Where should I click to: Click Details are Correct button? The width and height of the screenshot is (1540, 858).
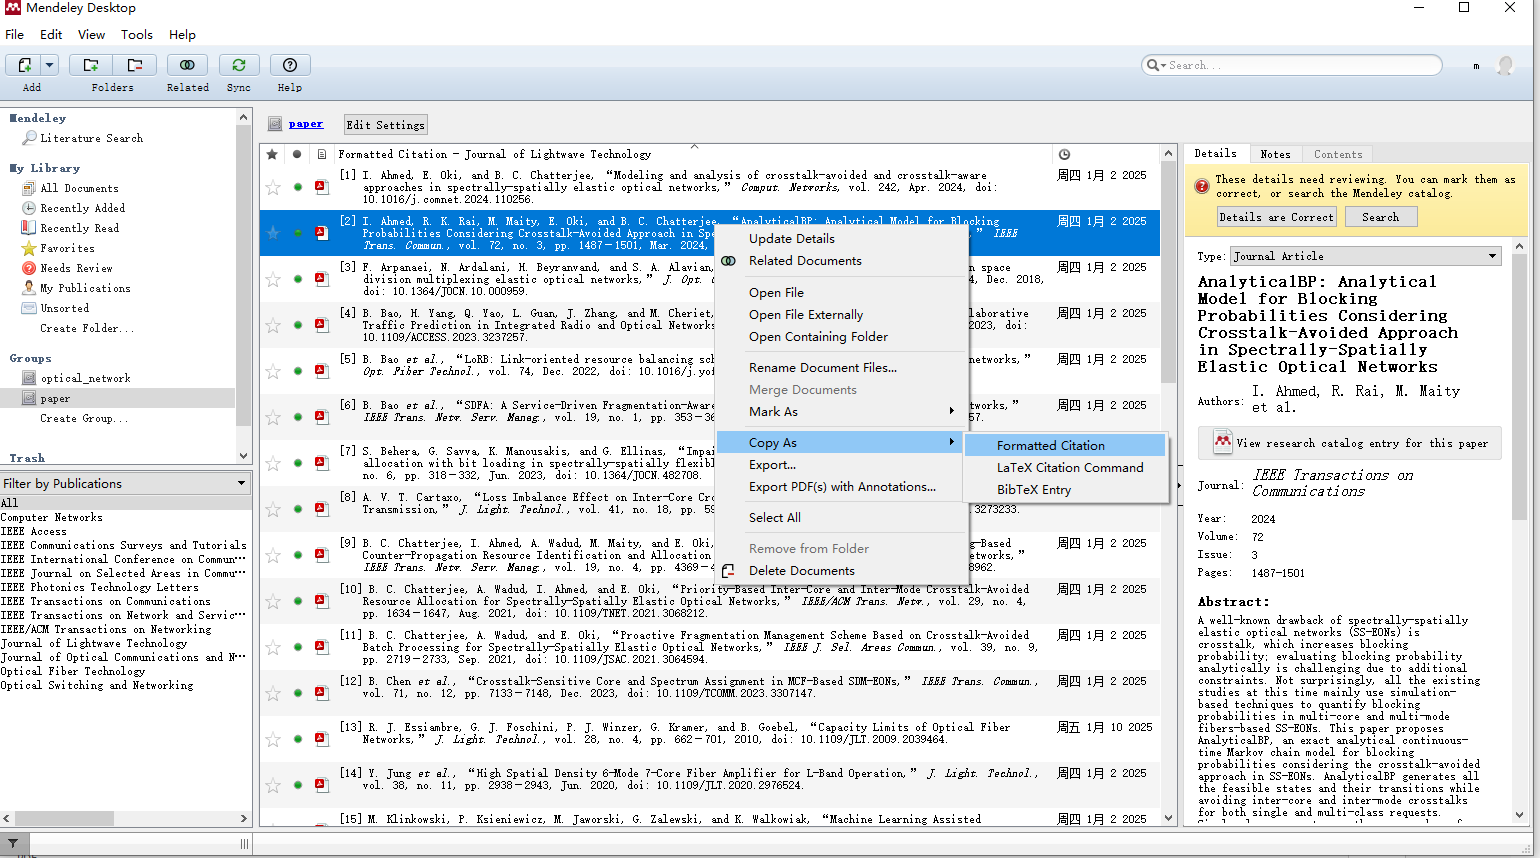1276,217
